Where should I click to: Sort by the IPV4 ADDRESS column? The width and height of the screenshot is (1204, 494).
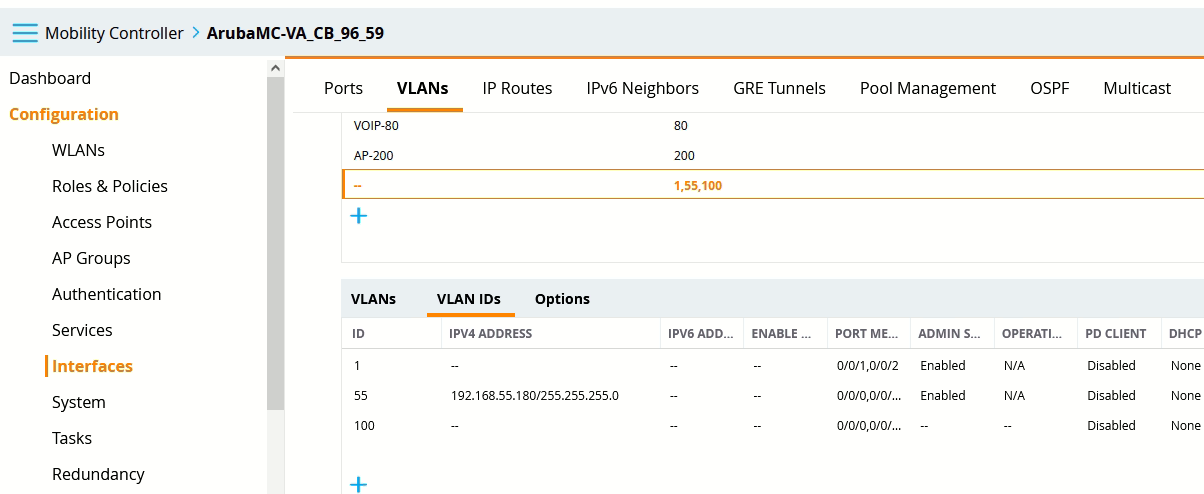491,333
